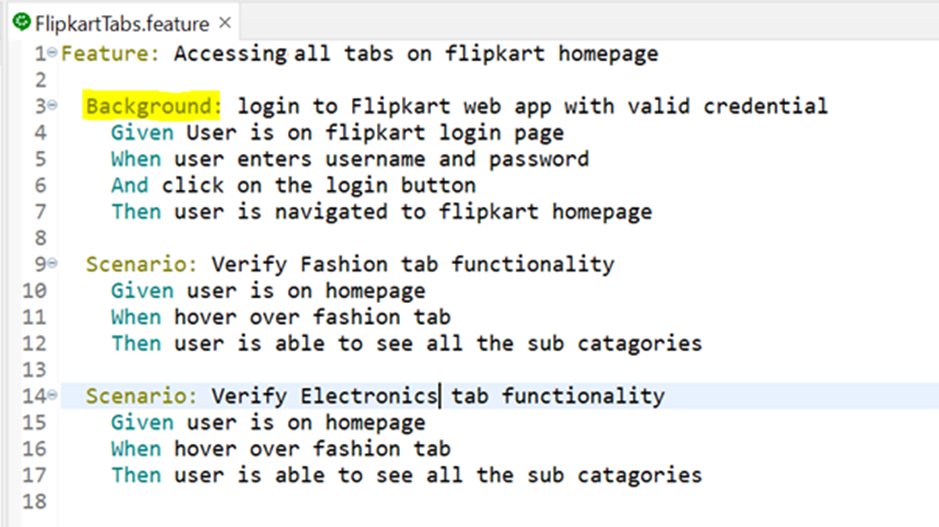The height and width of the screenshot is (527, 939).
Task: Click the 'When user enters username and password' line
Action: [x=349, y=159]
